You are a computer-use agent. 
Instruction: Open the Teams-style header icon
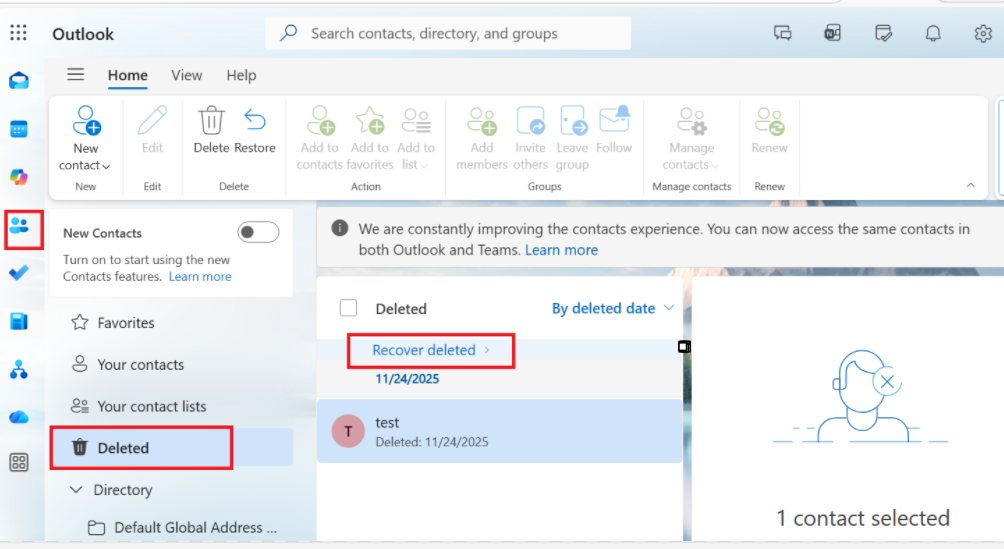(832, 33)
